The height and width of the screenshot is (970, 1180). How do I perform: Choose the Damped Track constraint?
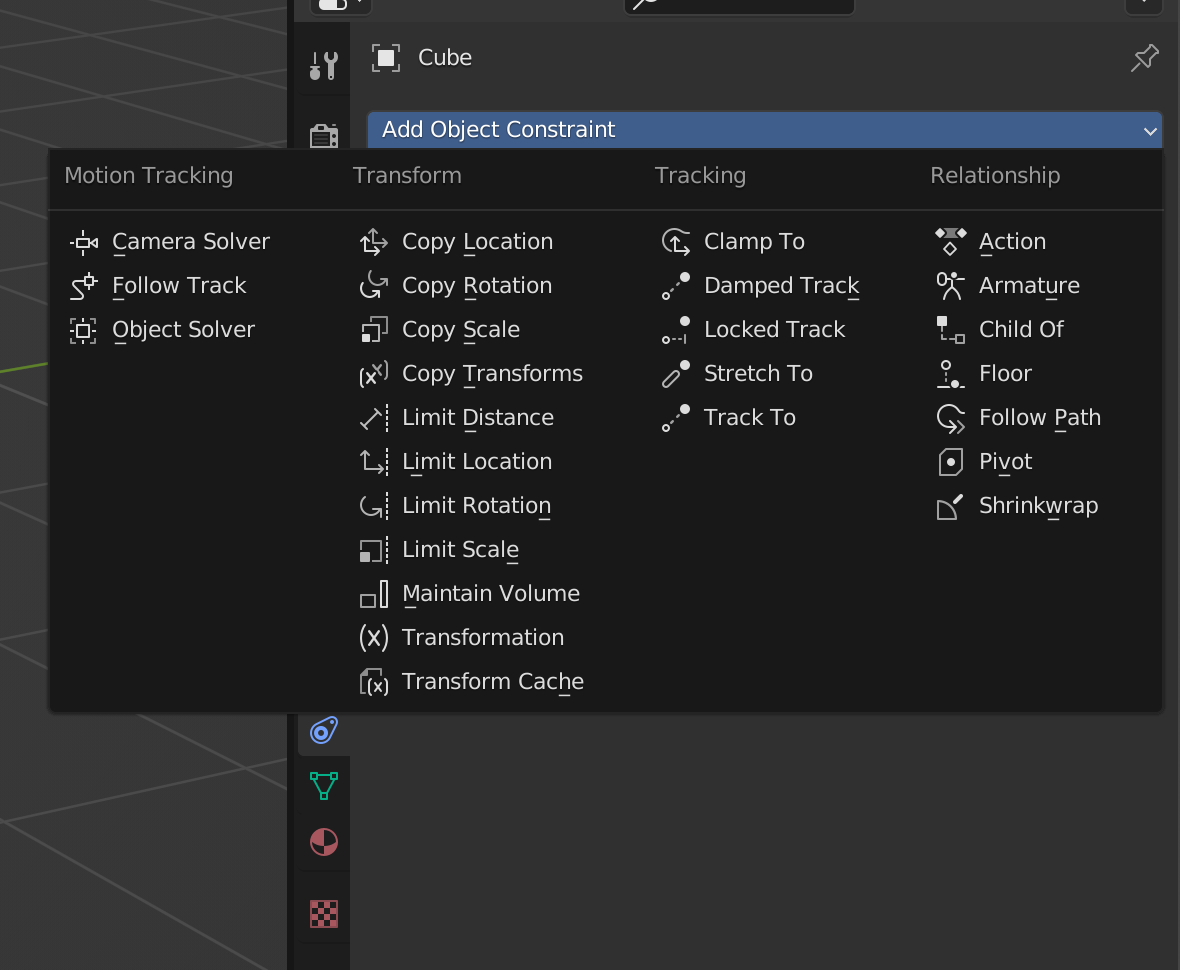[781, 286]
